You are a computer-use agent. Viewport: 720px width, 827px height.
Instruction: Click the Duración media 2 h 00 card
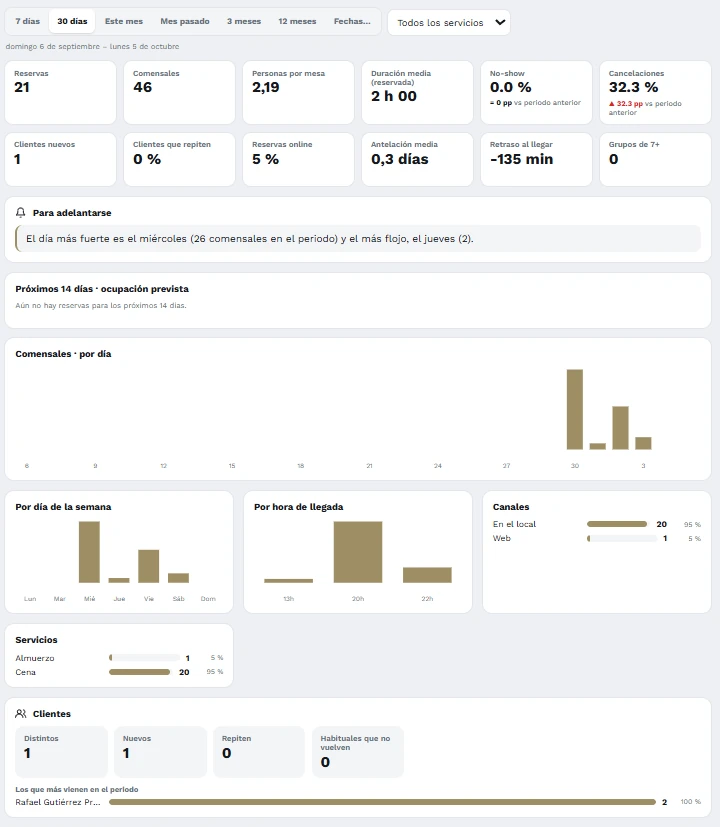417,92
